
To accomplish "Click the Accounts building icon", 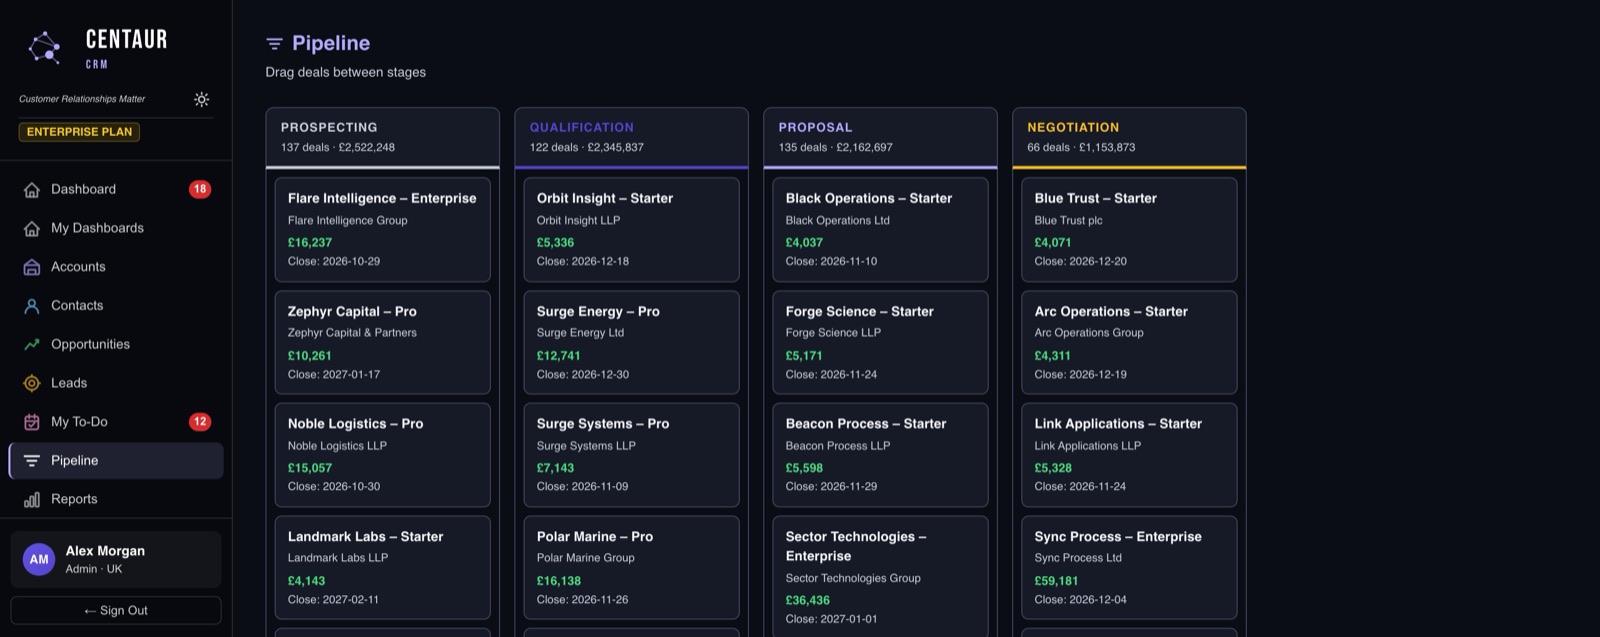I will click(32, 267).
